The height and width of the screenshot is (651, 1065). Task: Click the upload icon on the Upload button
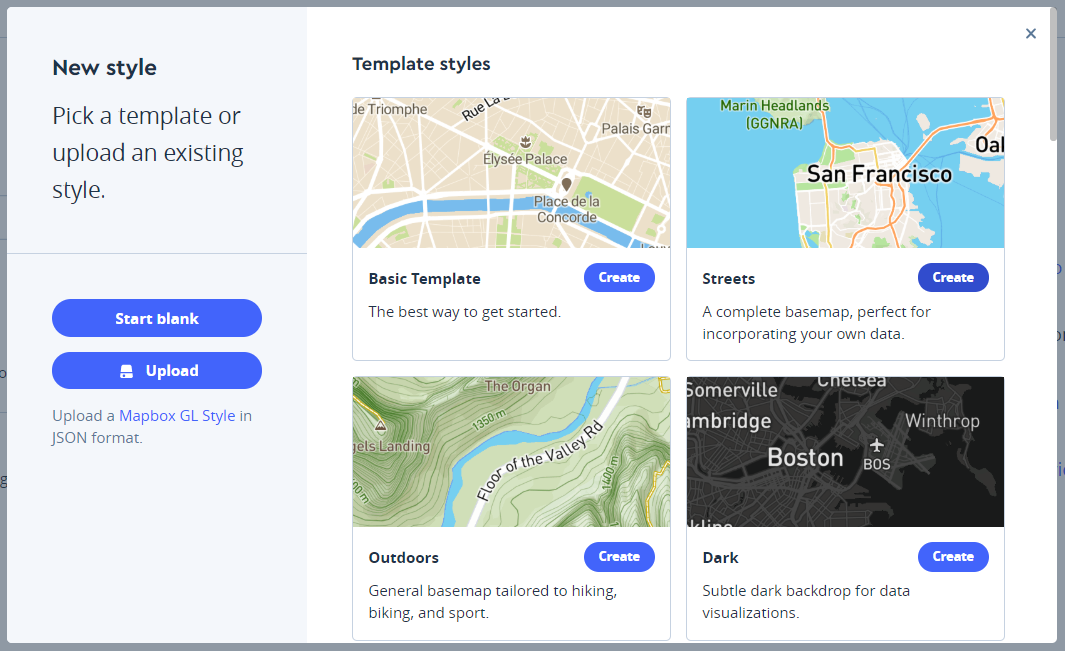(127, 370)
